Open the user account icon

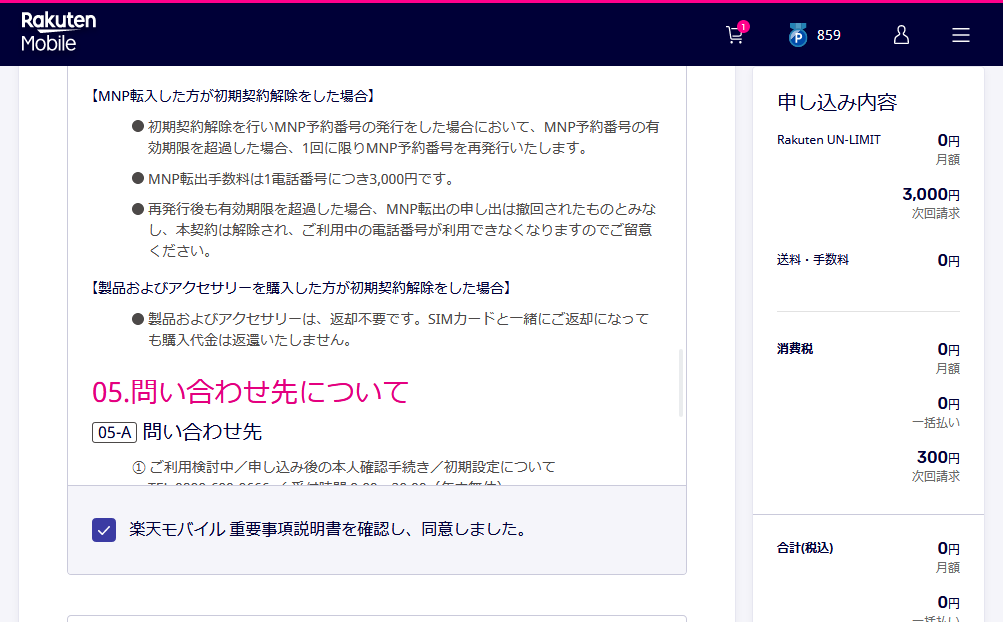click(x=901, y=35)
